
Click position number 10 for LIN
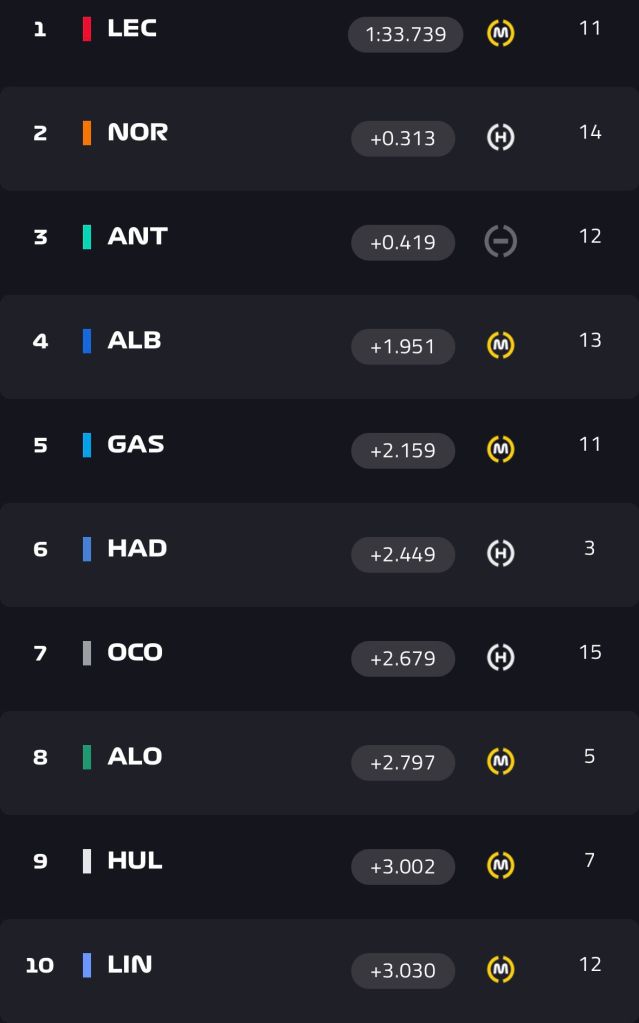(39, 965)
